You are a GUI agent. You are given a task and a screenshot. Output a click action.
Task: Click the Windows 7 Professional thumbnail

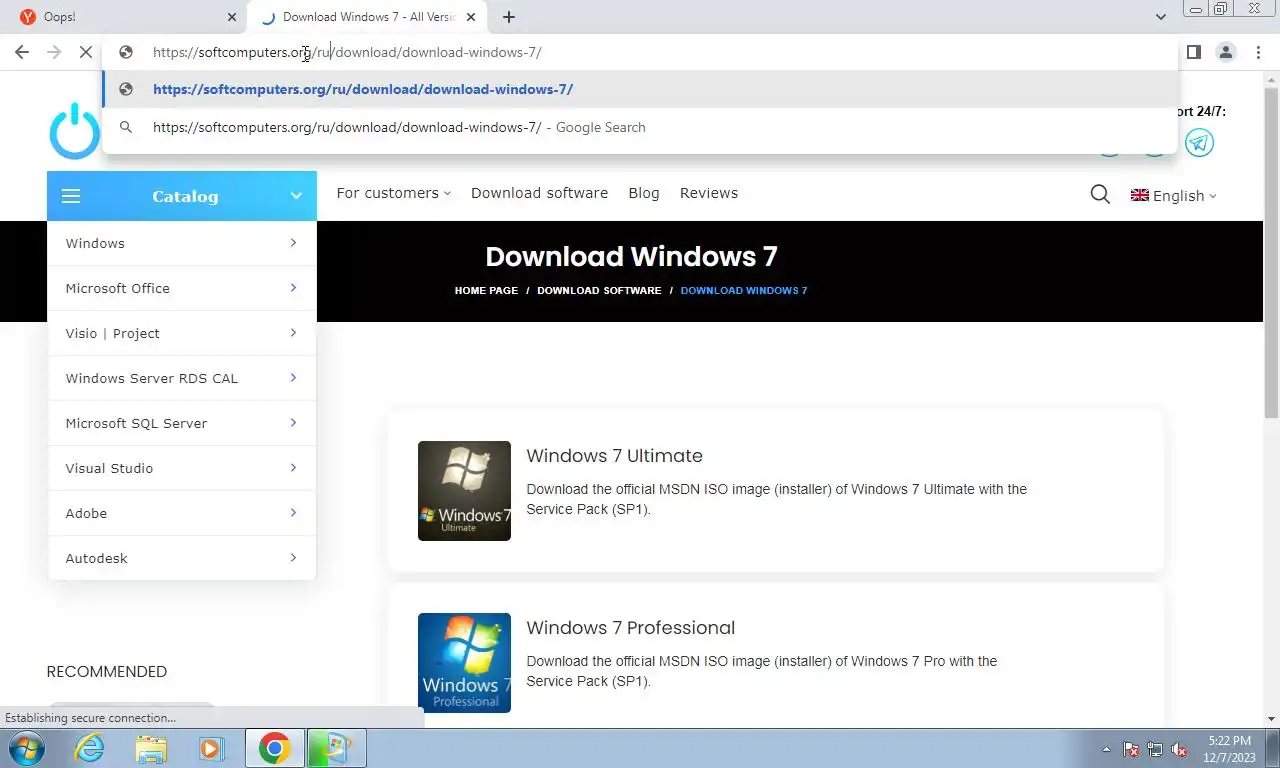[464, 663]
